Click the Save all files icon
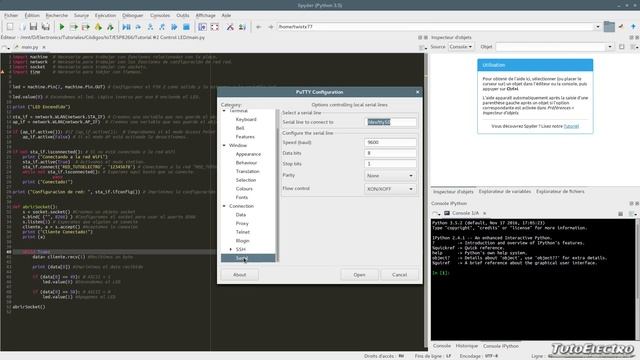This screenshot has height=360, width=640. click(x=46, y=27)
